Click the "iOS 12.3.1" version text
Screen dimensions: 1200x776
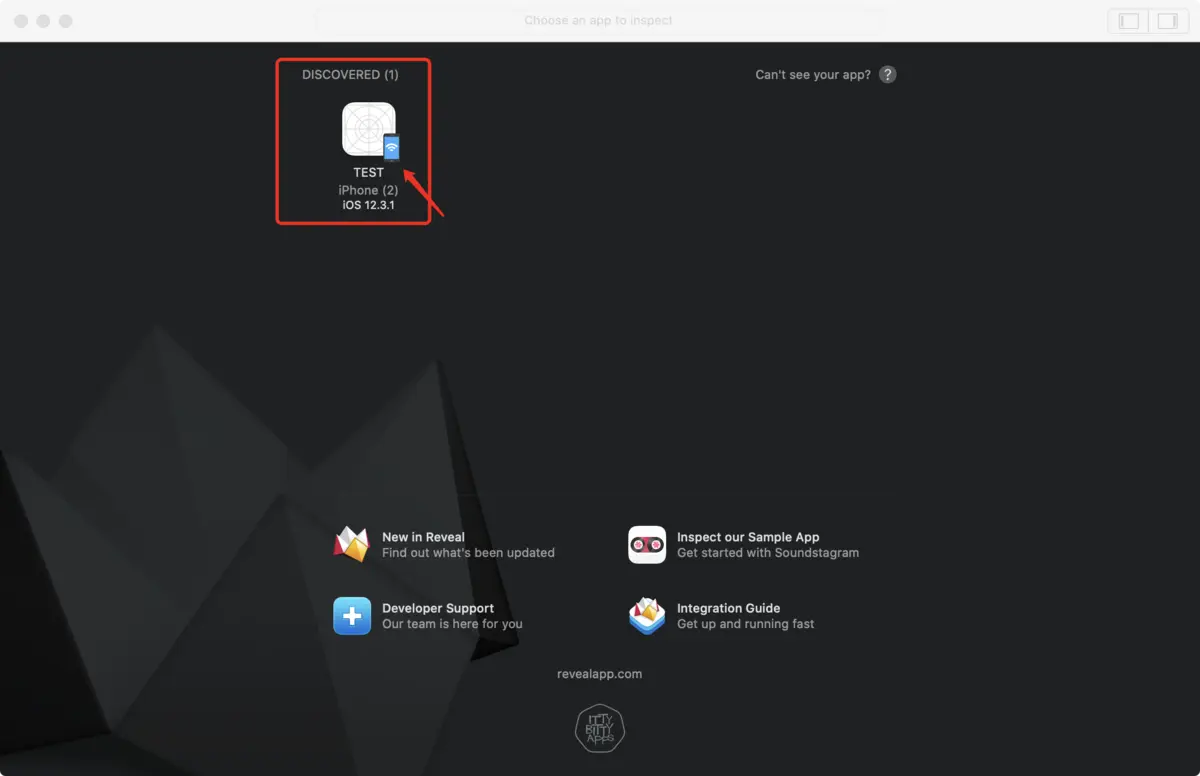(x=368, y=205)
